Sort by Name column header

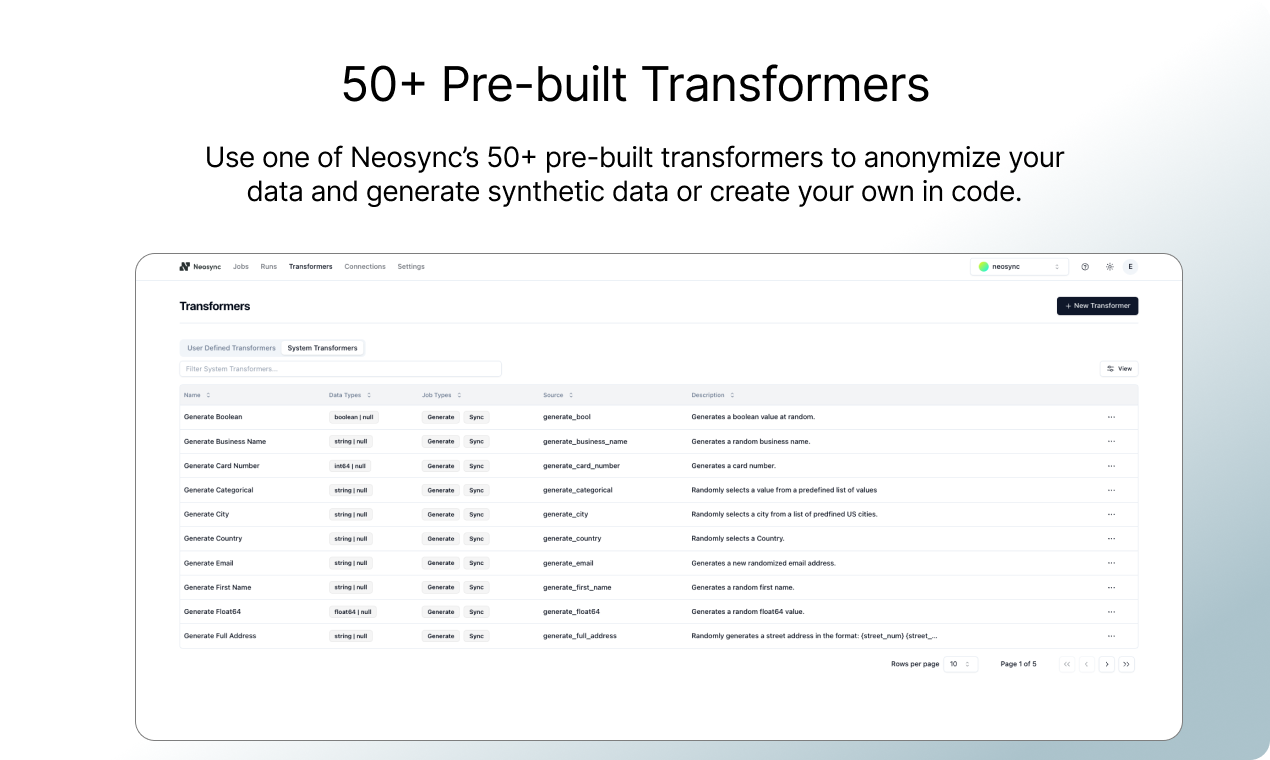(197, 395)
